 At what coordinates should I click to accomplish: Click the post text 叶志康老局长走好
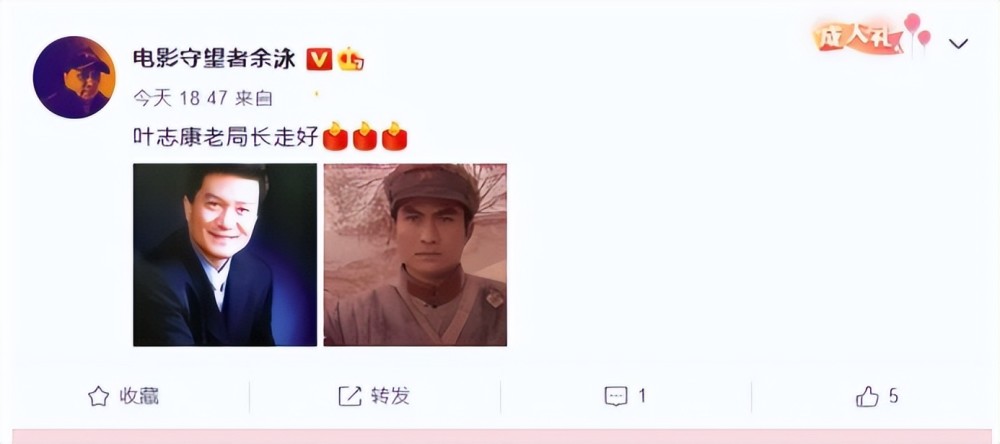(225, 137)
